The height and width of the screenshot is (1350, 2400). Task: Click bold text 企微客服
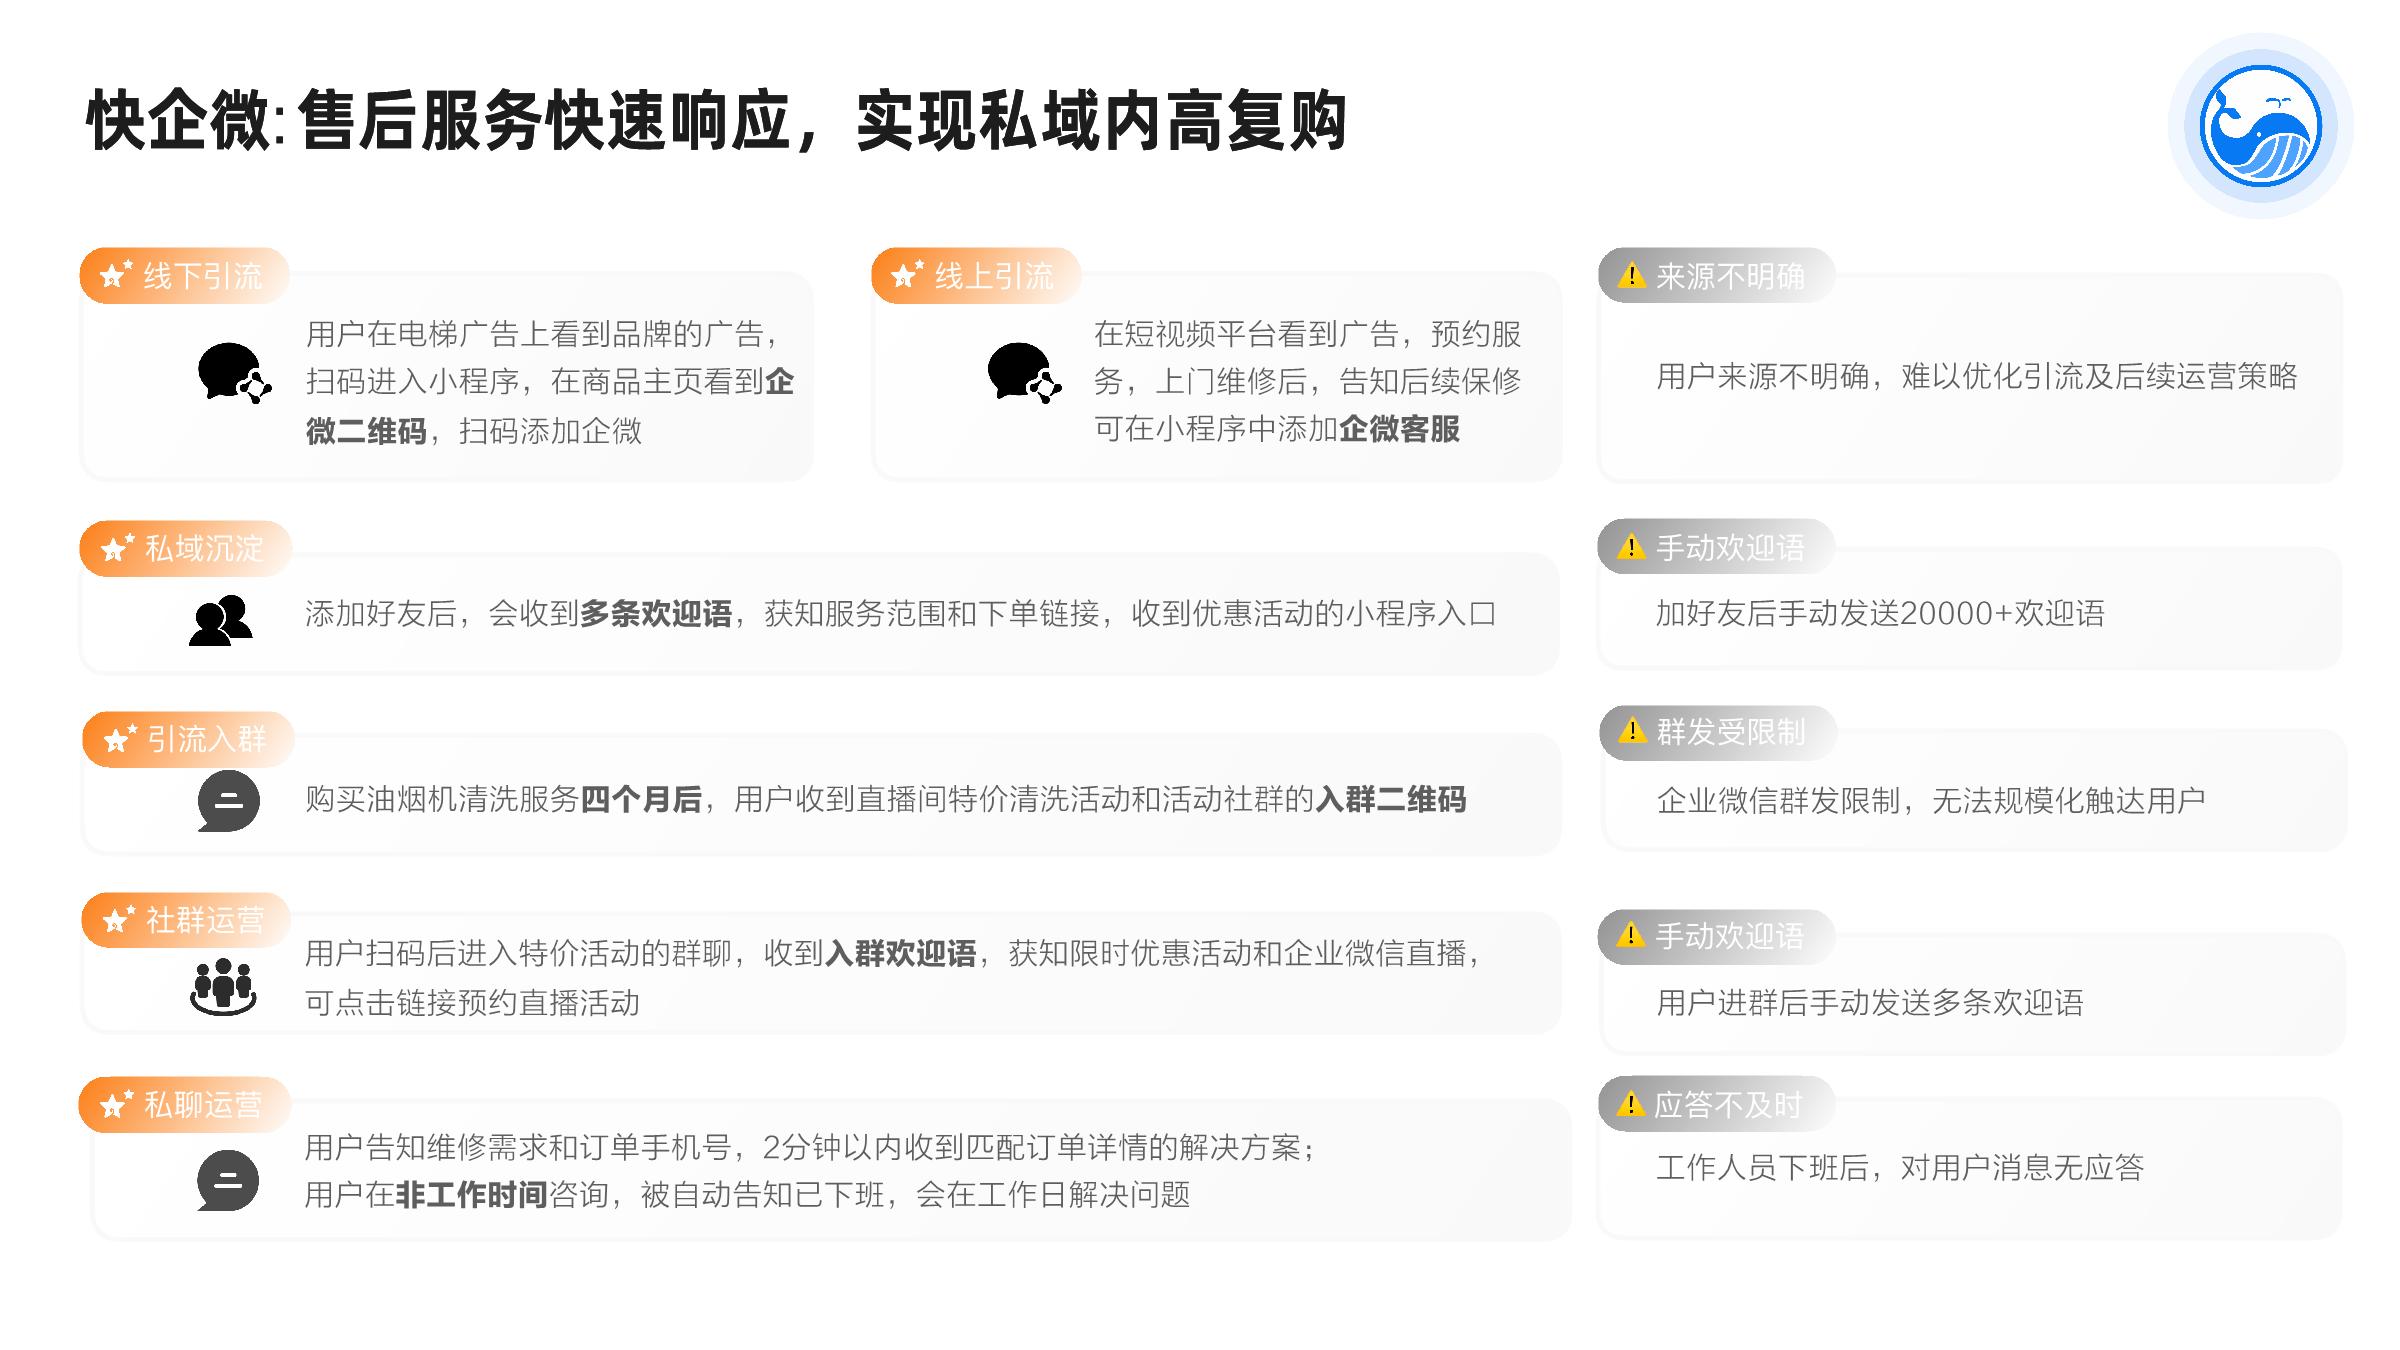(1399, 429)
